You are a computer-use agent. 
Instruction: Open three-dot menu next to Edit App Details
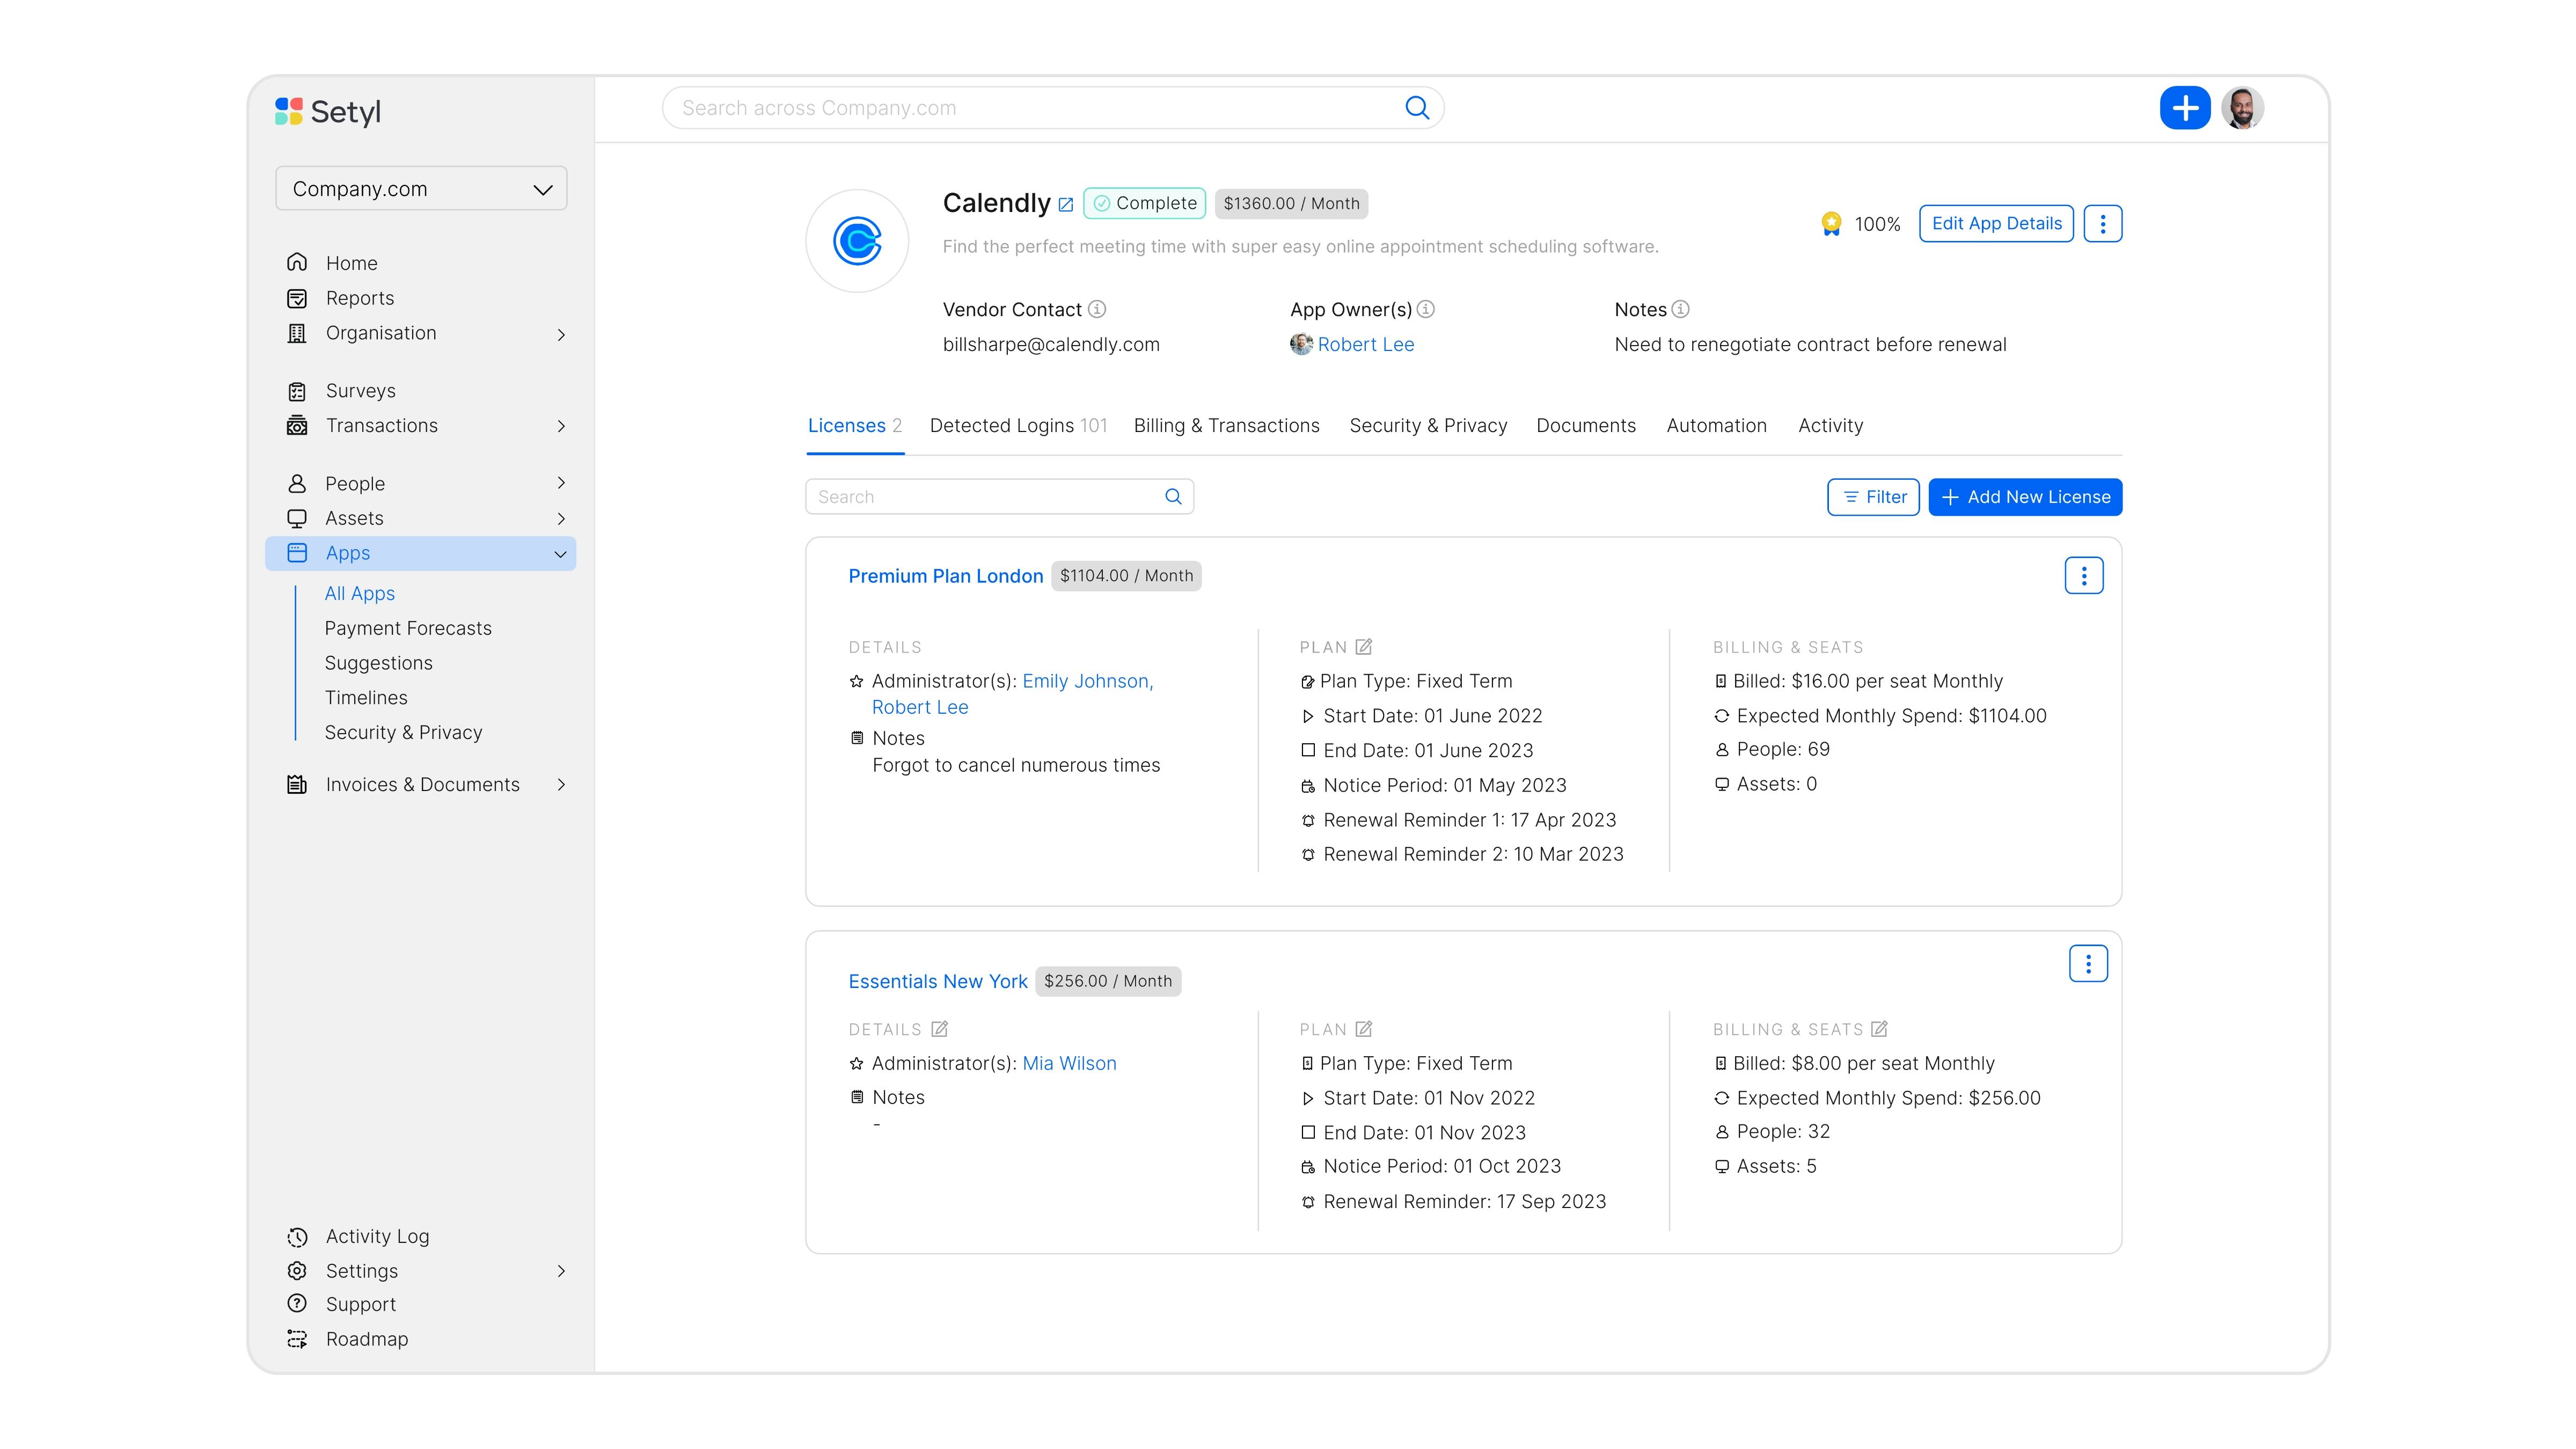[2102, 224]
